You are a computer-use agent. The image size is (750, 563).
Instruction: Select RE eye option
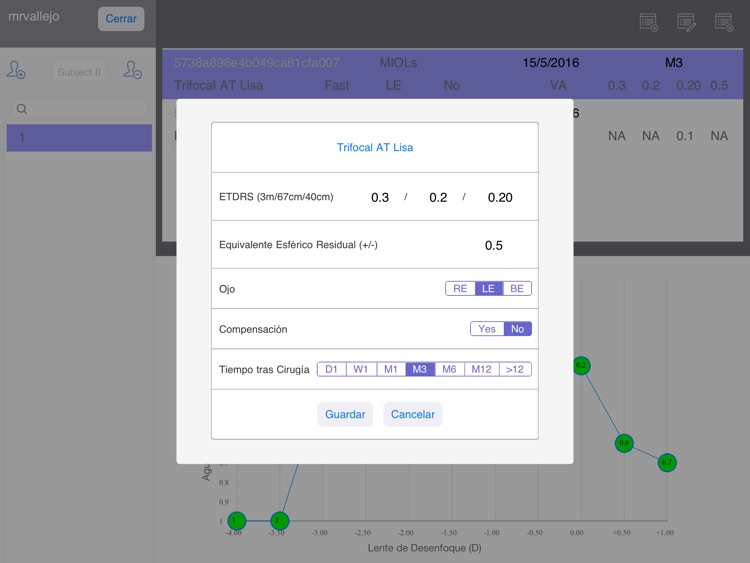pyautogui.click(x=460, y=288)
